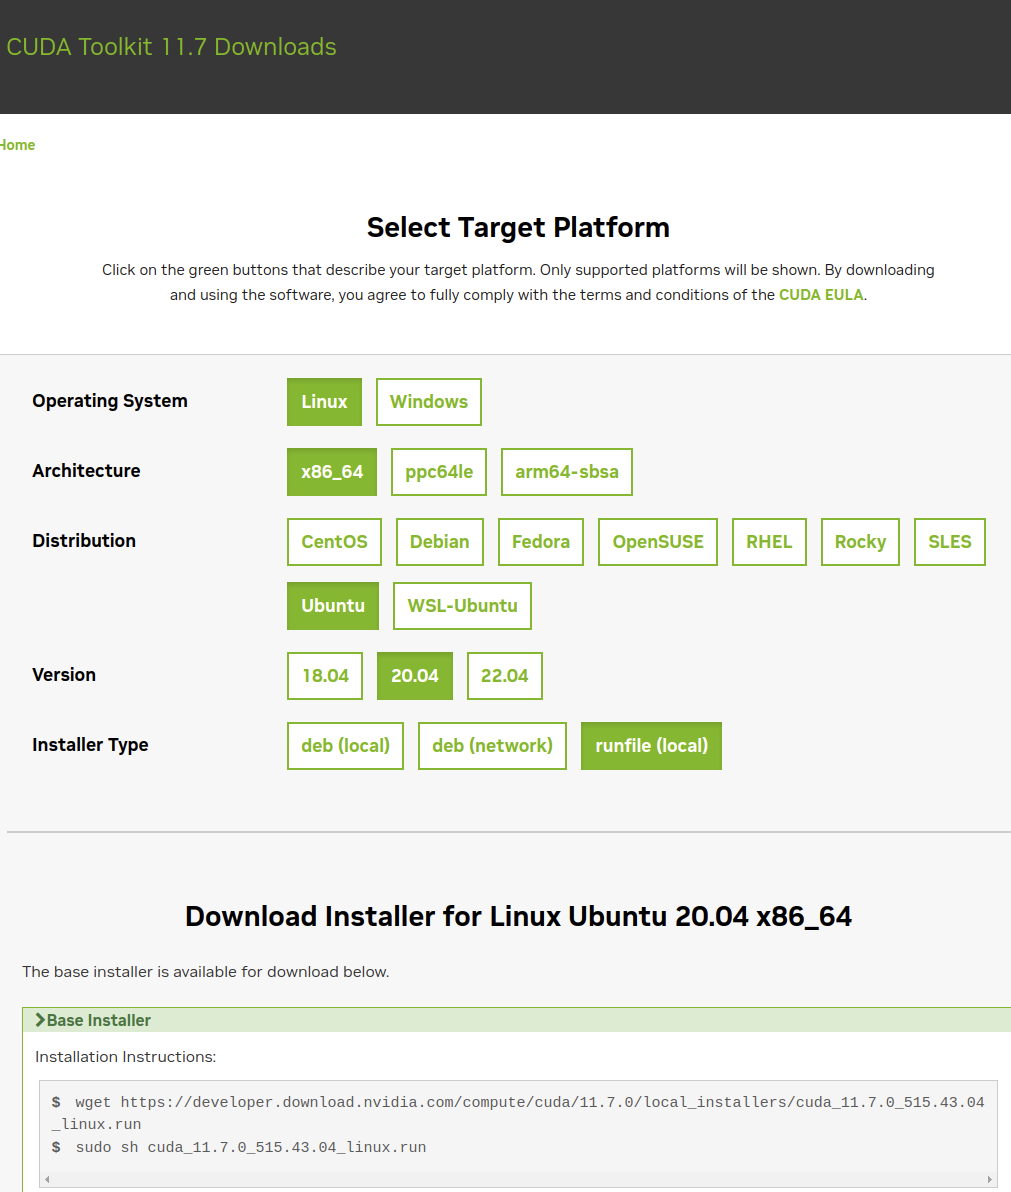Select Rocky distribution button

860,541
